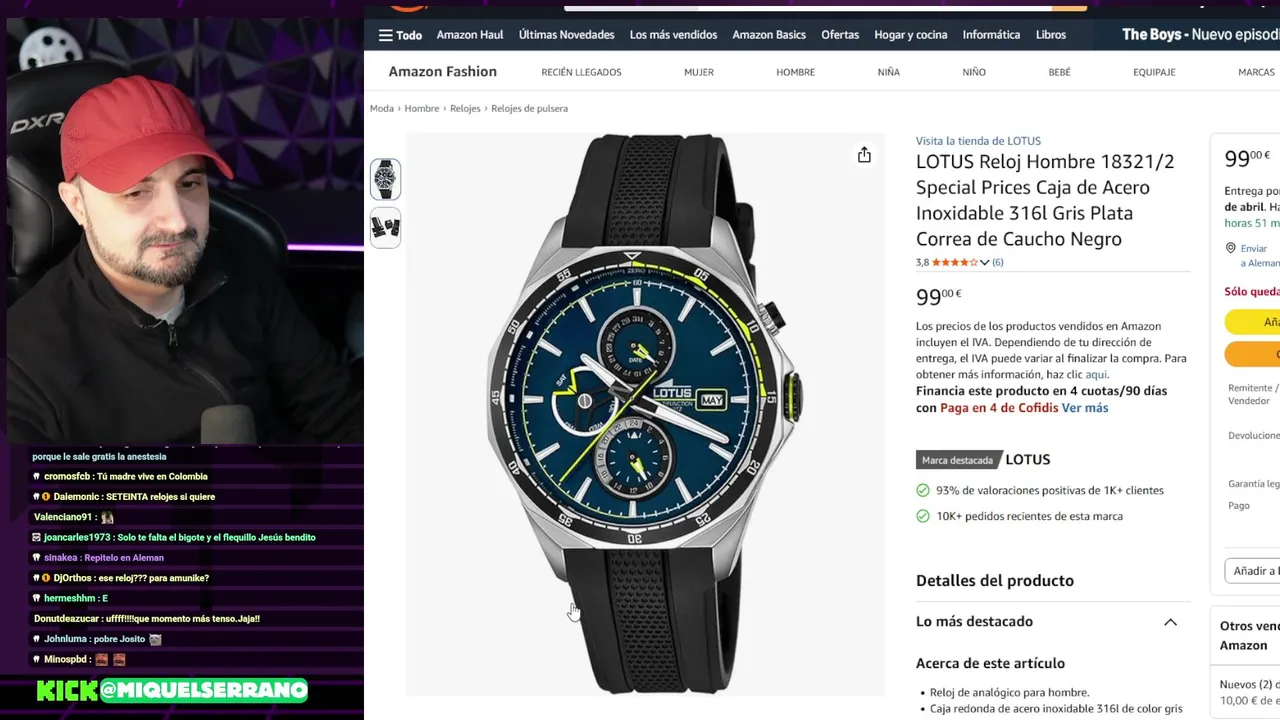Click the location pin delivery icon
Image resolution: width=1280 pixels, height=720 pixels.
tap(1231, 248)
